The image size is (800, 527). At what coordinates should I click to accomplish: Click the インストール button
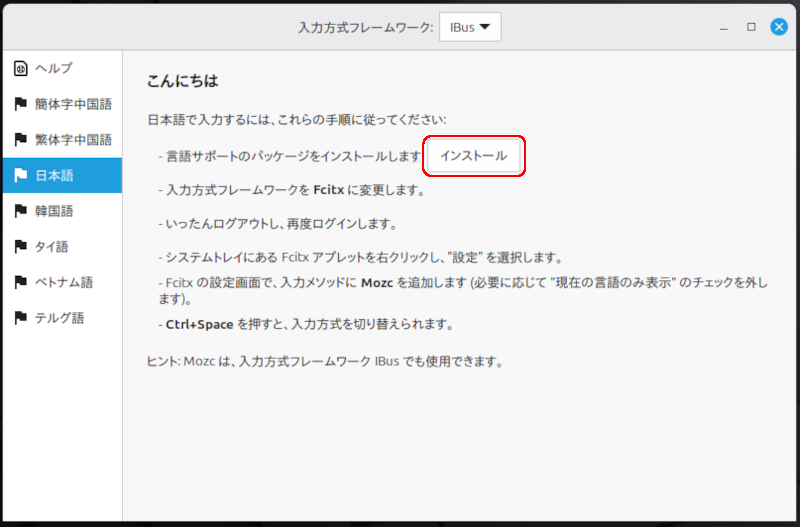point(473,156)
